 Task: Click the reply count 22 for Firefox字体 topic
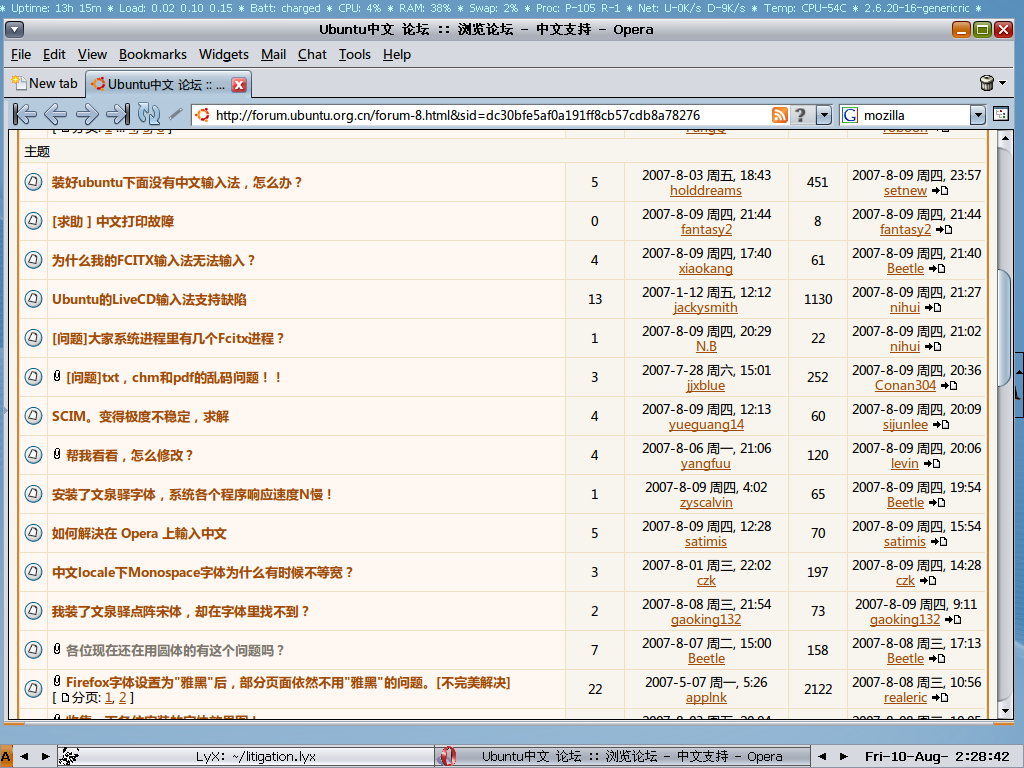tap(595, 689)
